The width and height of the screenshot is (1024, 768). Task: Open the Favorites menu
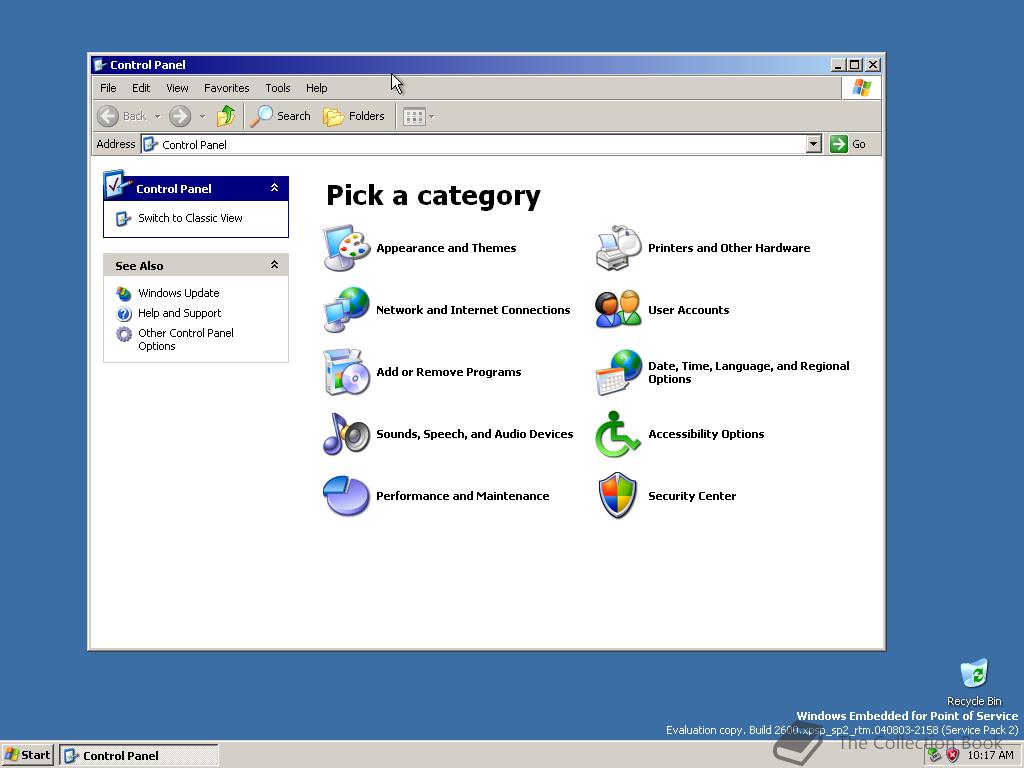(x=227, y=88)
